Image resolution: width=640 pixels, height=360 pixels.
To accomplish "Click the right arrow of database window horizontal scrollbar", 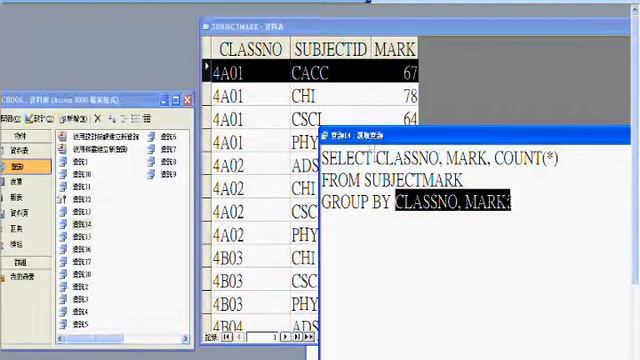I will [x=185, y=338].
